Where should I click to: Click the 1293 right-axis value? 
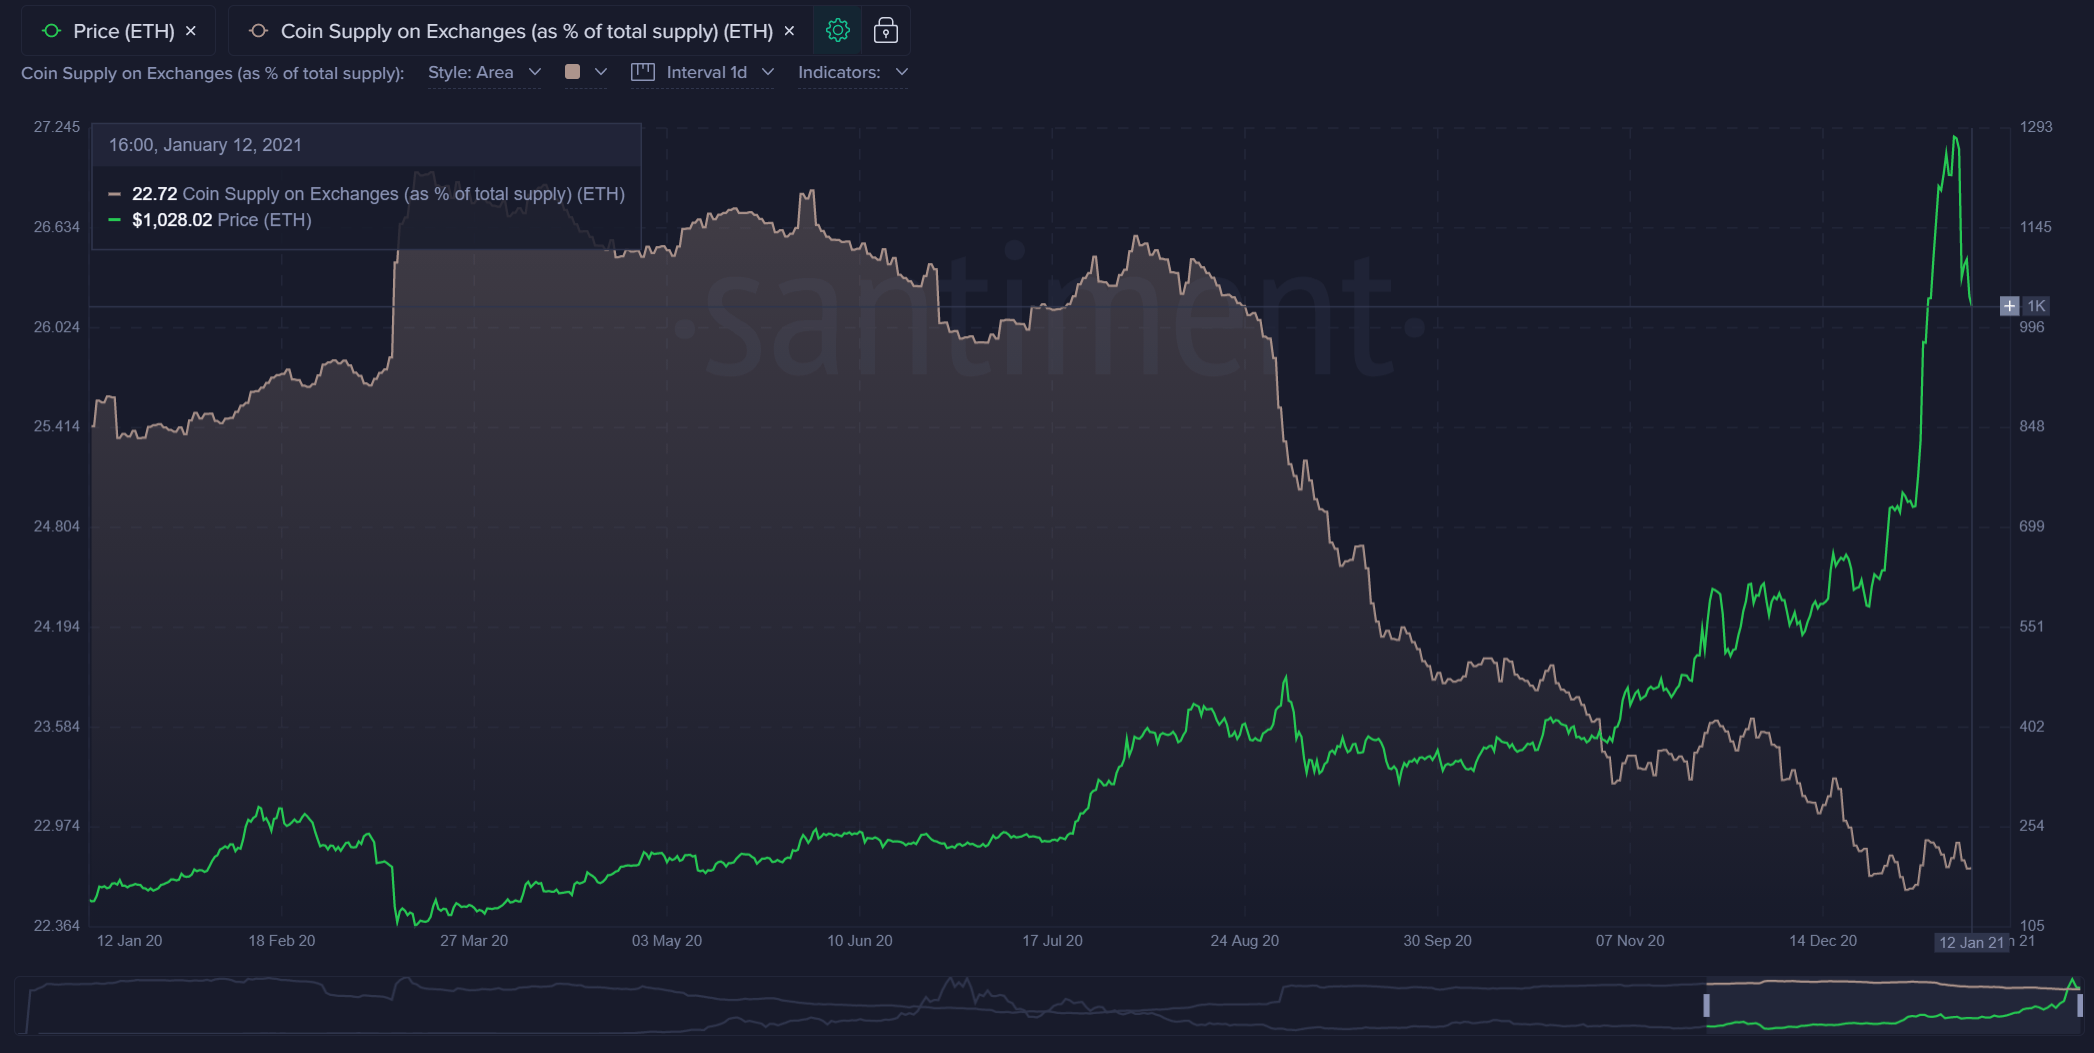pos(2036,127)
